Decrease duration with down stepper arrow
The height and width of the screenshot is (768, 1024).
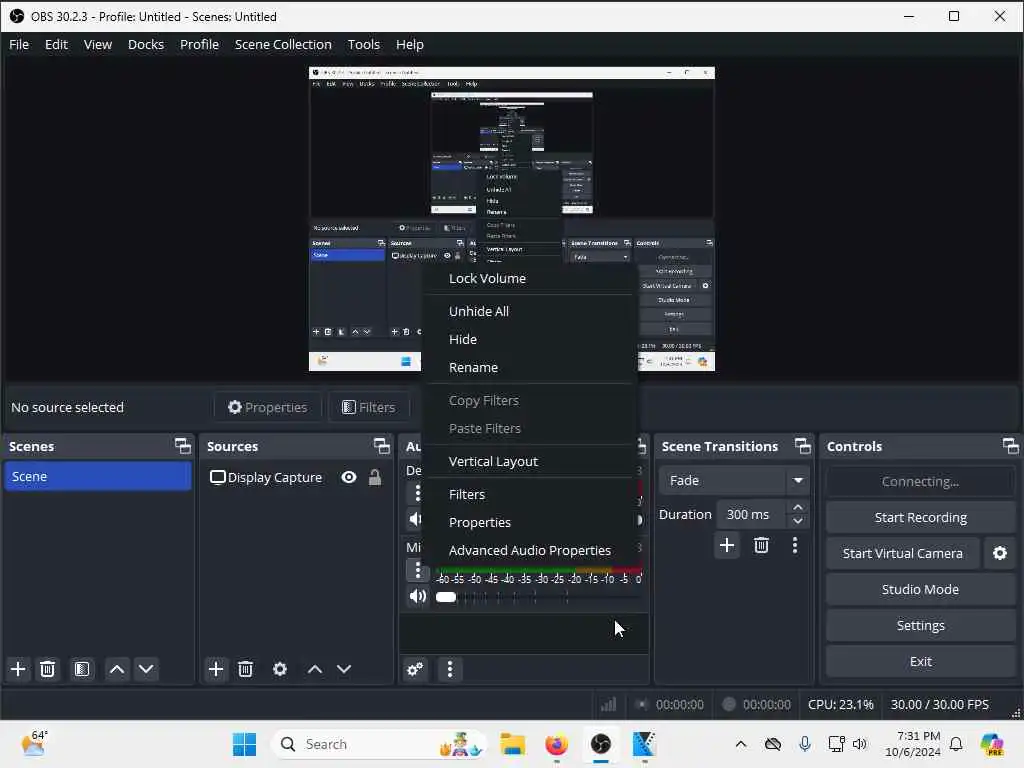click(x=797, y=521)
